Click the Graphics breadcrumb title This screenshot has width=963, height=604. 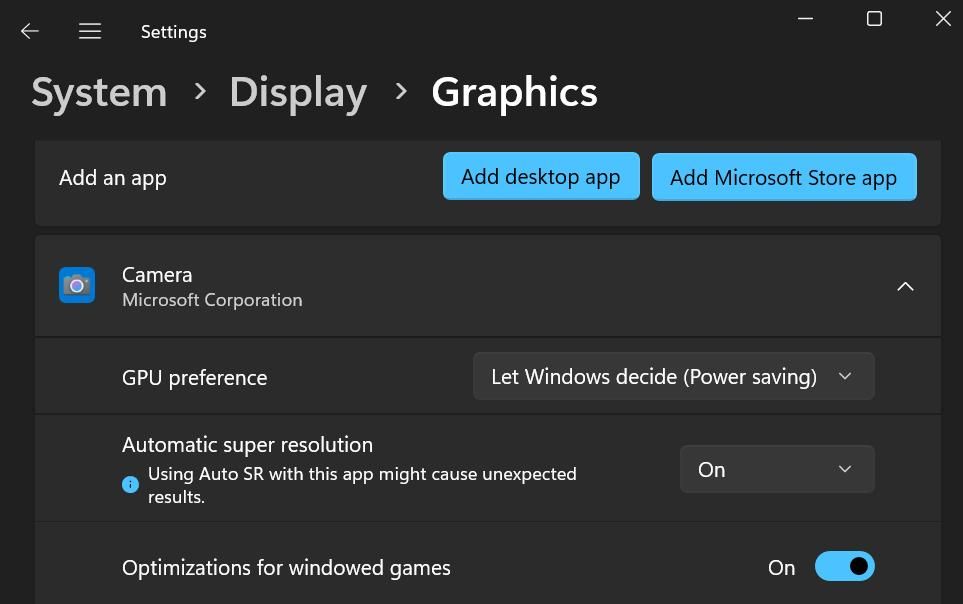tap(514, 92)
